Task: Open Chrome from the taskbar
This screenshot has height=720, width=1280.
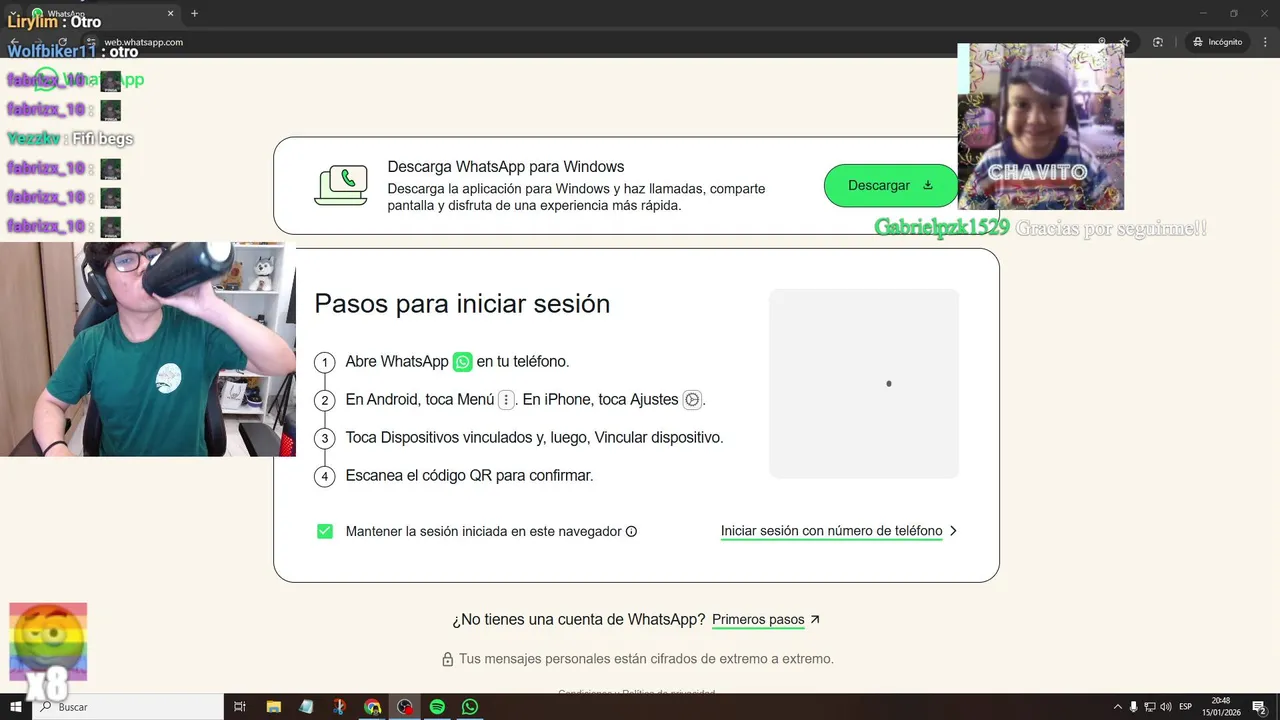Action: pos(372,707)
